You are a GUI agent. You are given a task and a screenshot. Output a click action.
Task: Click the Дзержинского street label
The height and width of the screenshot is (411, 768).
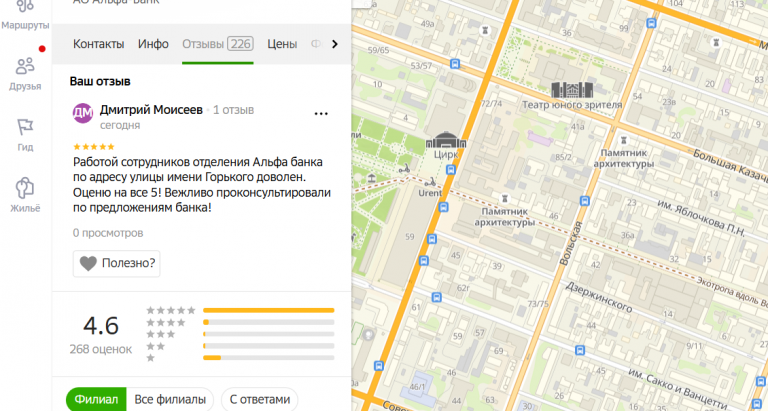pos(599,297)
